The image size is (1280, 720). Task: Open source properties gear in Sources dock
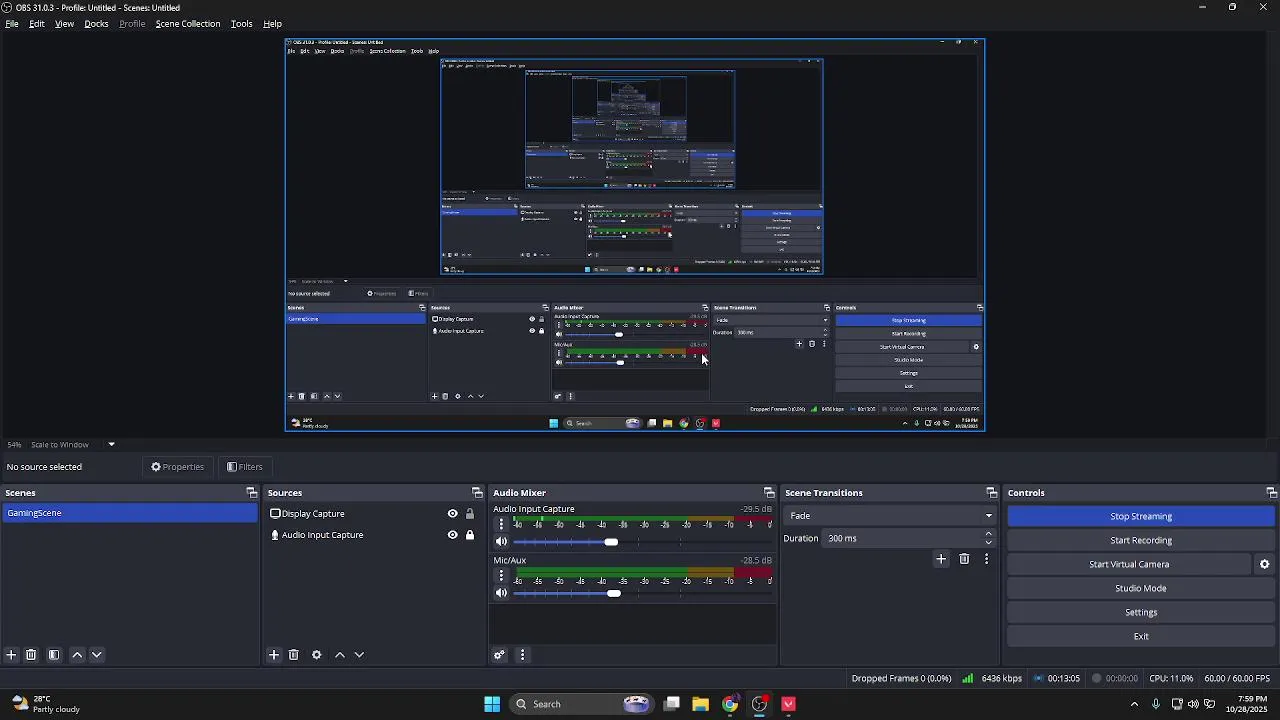[x=317, y=655]
